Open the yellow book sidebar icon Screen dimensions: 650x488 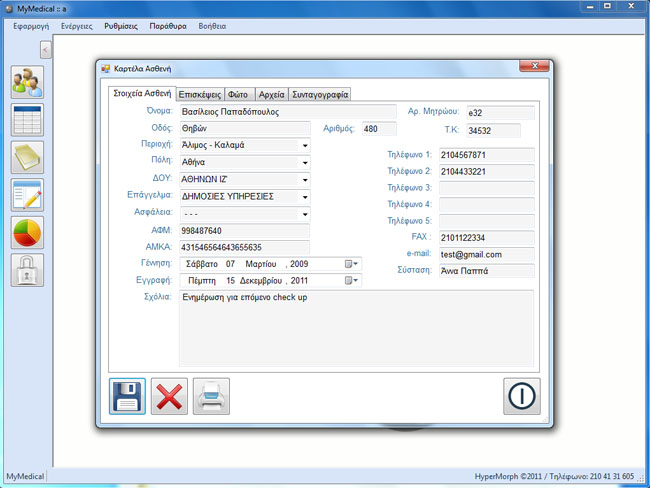[x=27, y=157]
